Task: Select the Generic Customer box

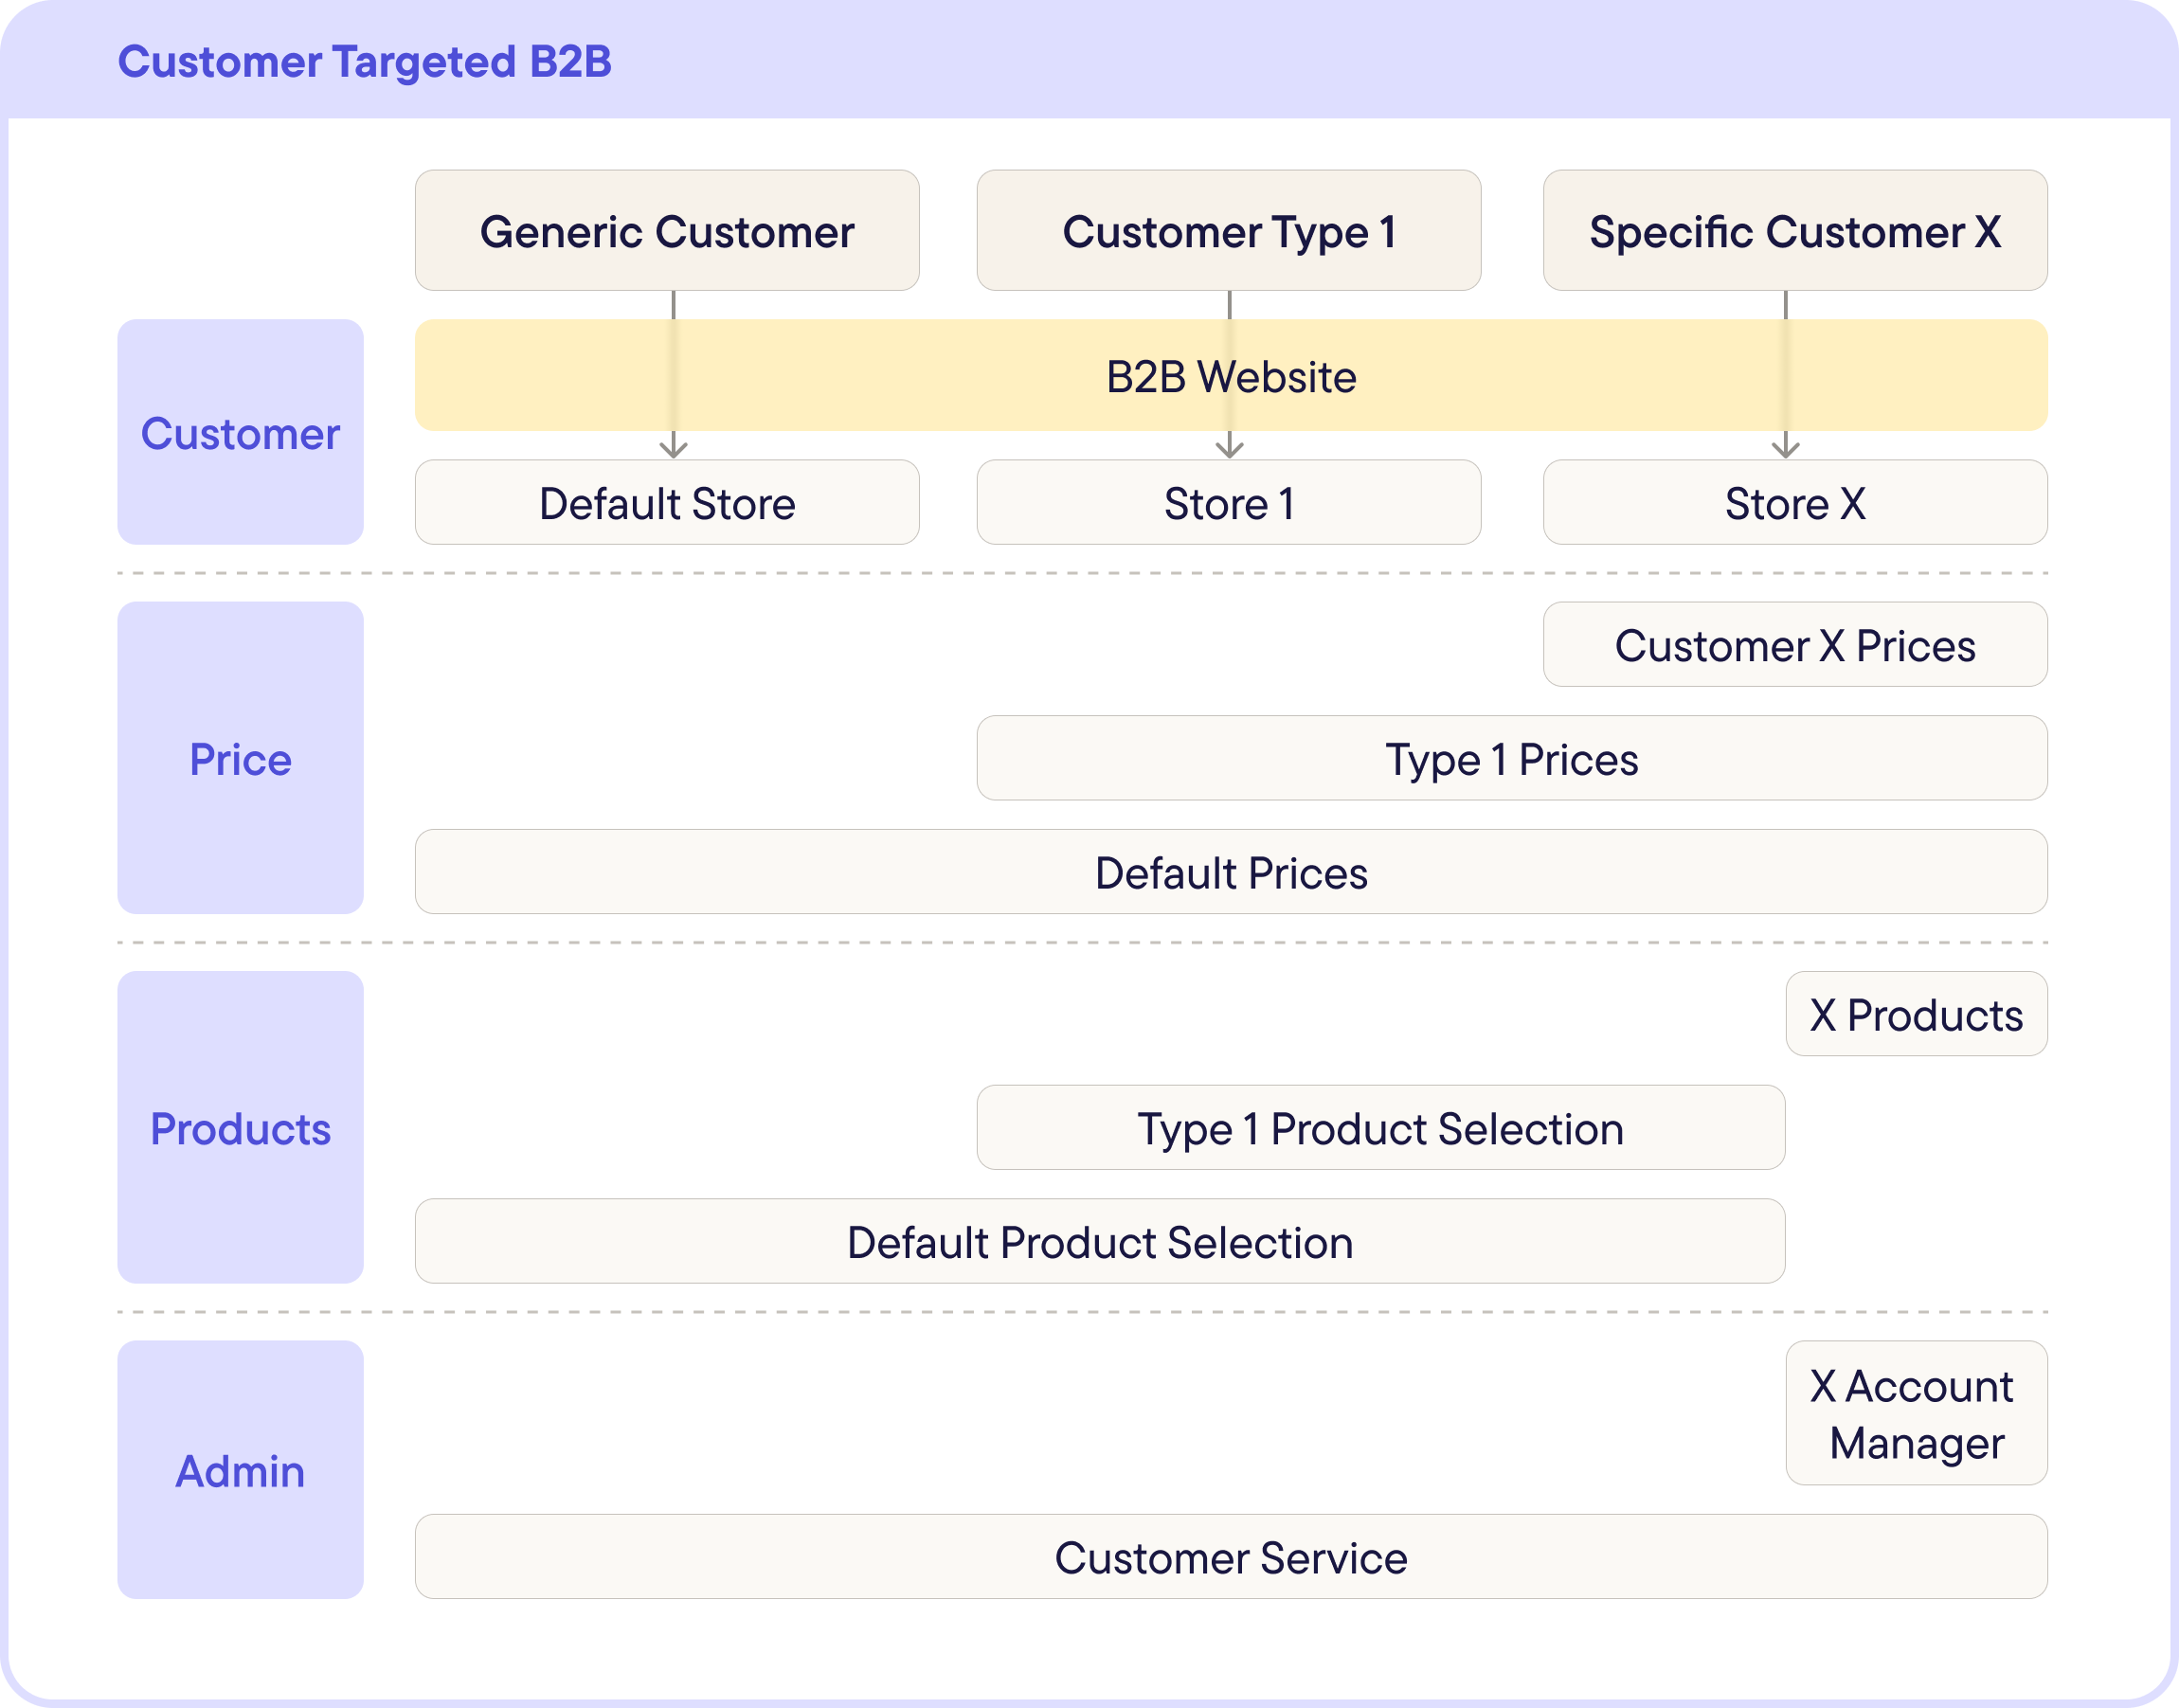Action: [x=667, y=230]
